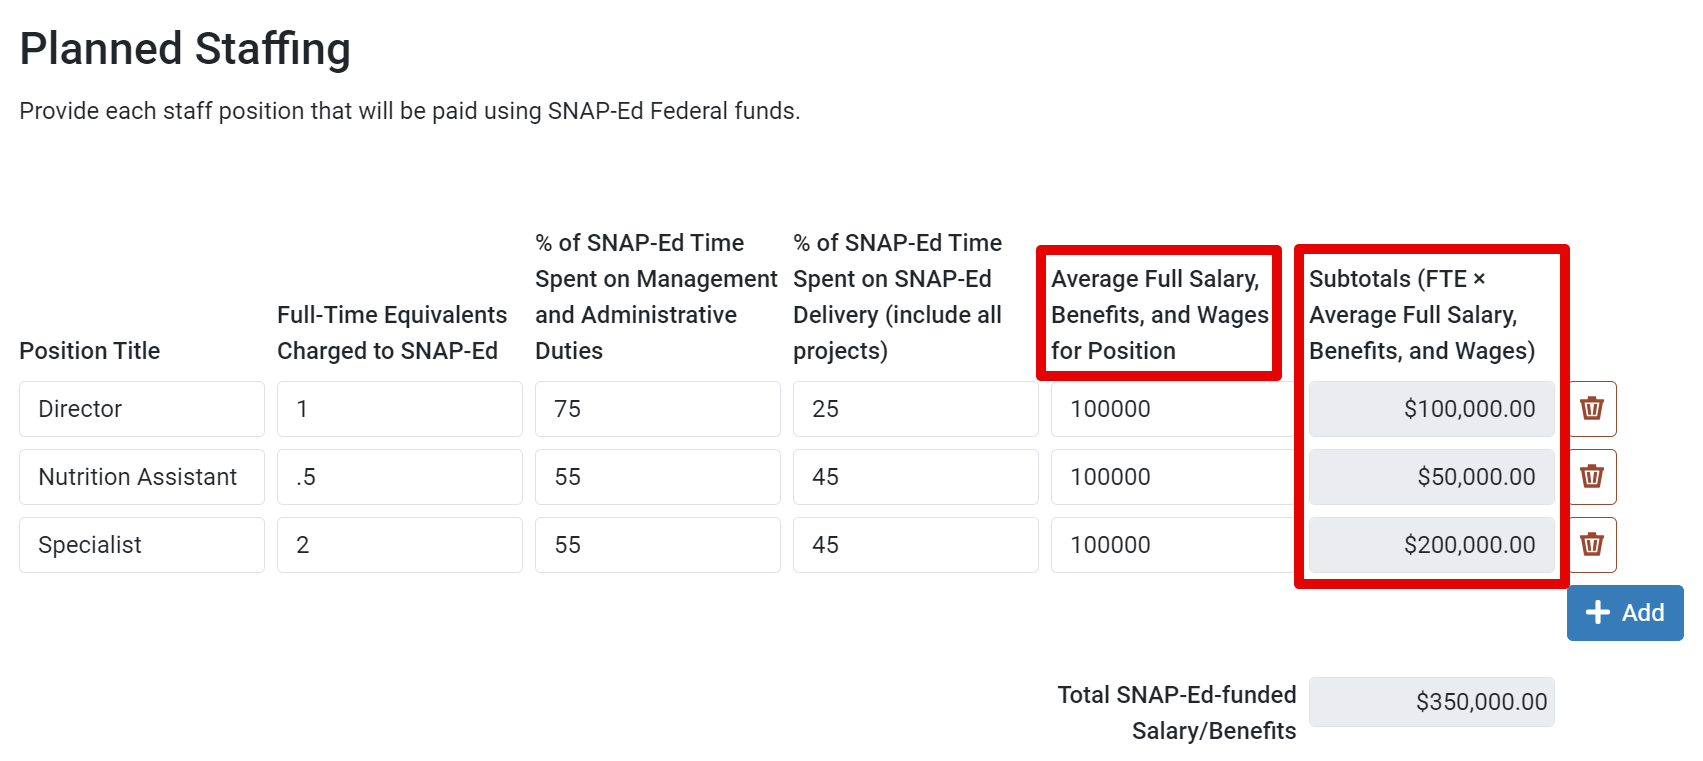Click the Specialist management duties field showing 55
The width and height of the screenshot is (1703, 761).
657,545
